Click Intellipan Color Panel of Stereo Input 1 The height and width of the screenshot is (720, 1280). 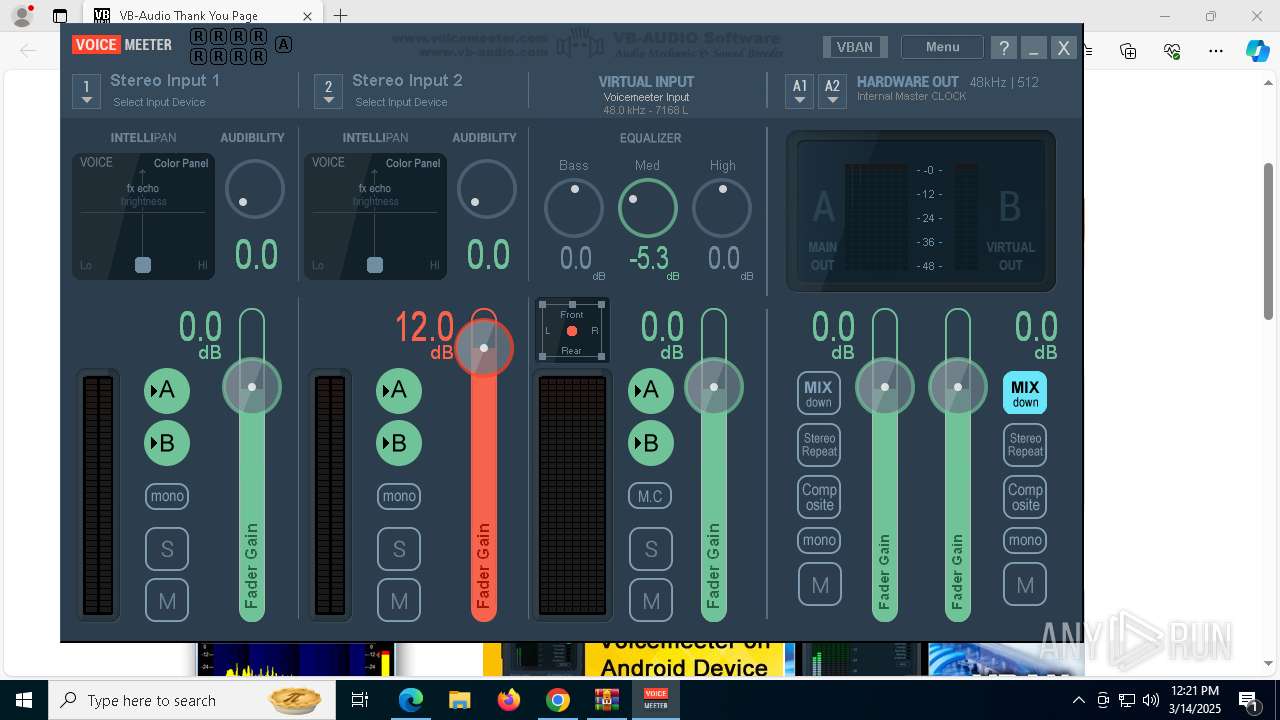pyautogui.click(x=143, y=216)
